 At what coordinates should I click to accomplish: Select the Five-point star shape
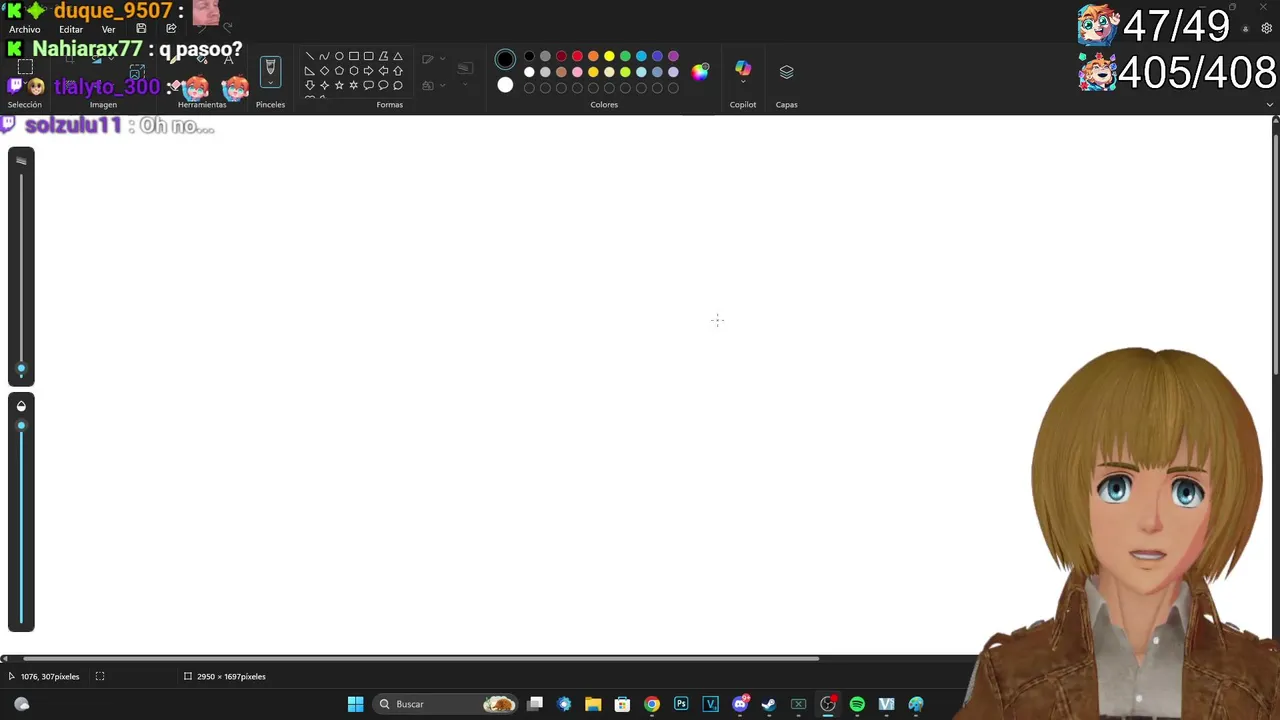[339, 86]
